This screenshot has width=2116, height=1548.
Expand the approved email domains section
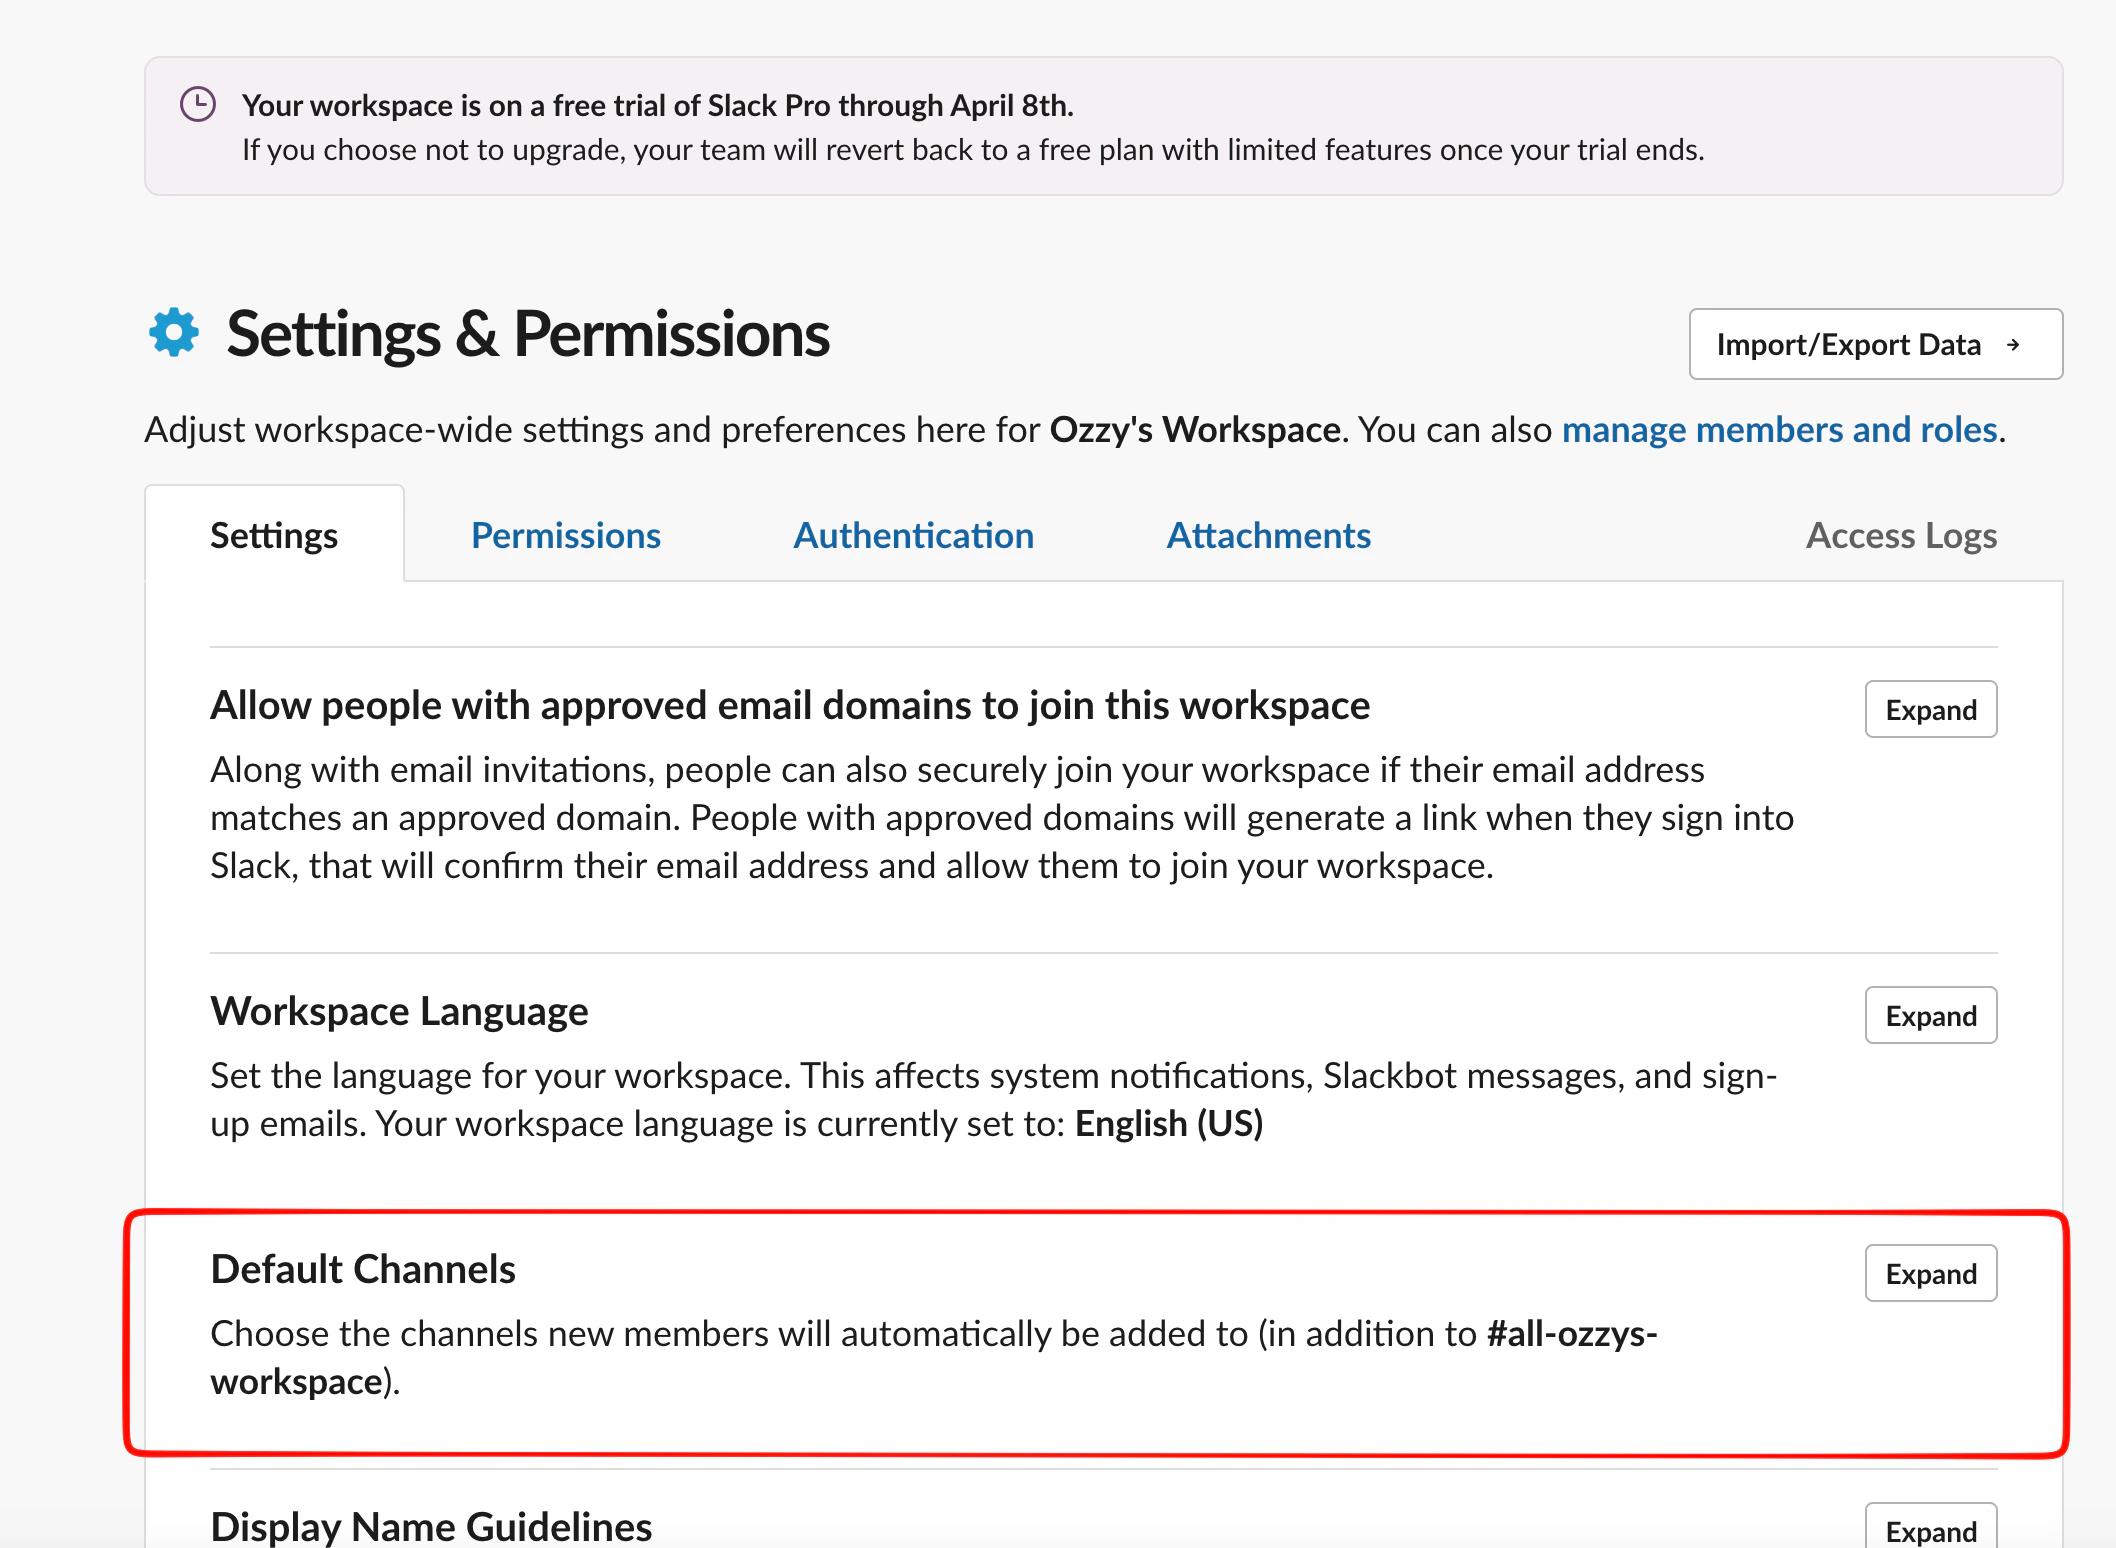[1930, 710]
